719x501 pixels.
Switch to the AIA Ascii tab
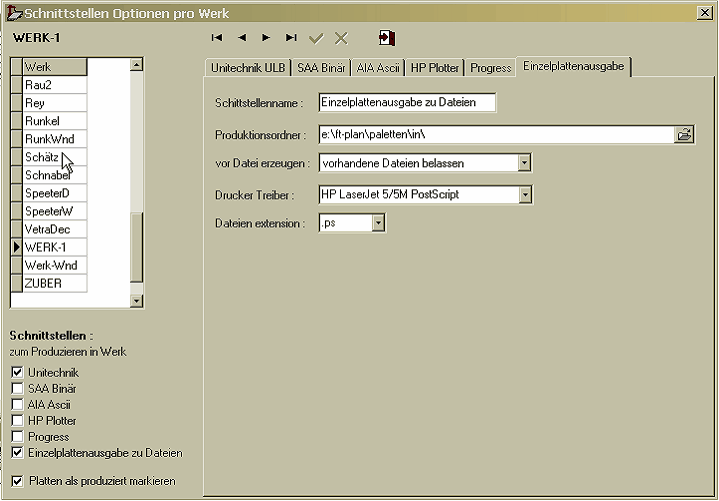[x=378, y=68]
